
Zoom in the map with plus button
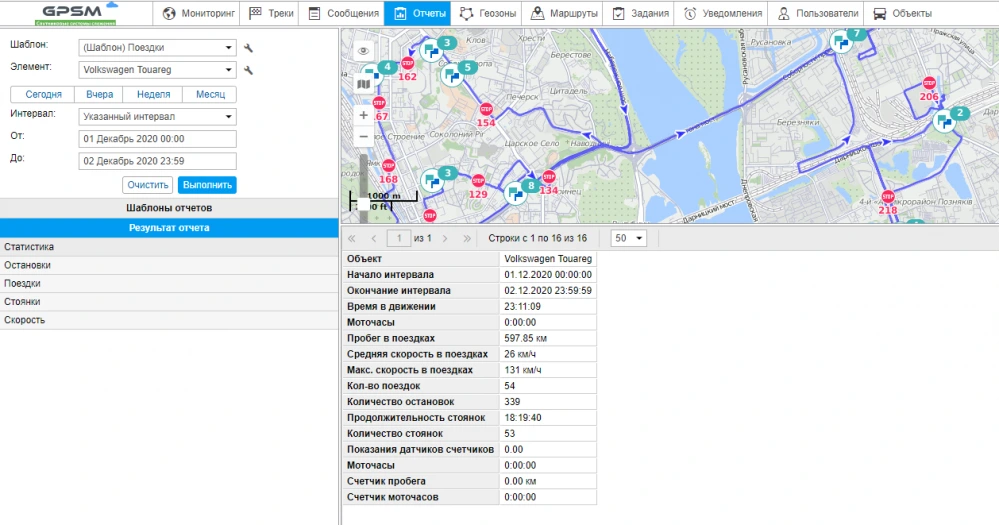(x=363, y=115)
